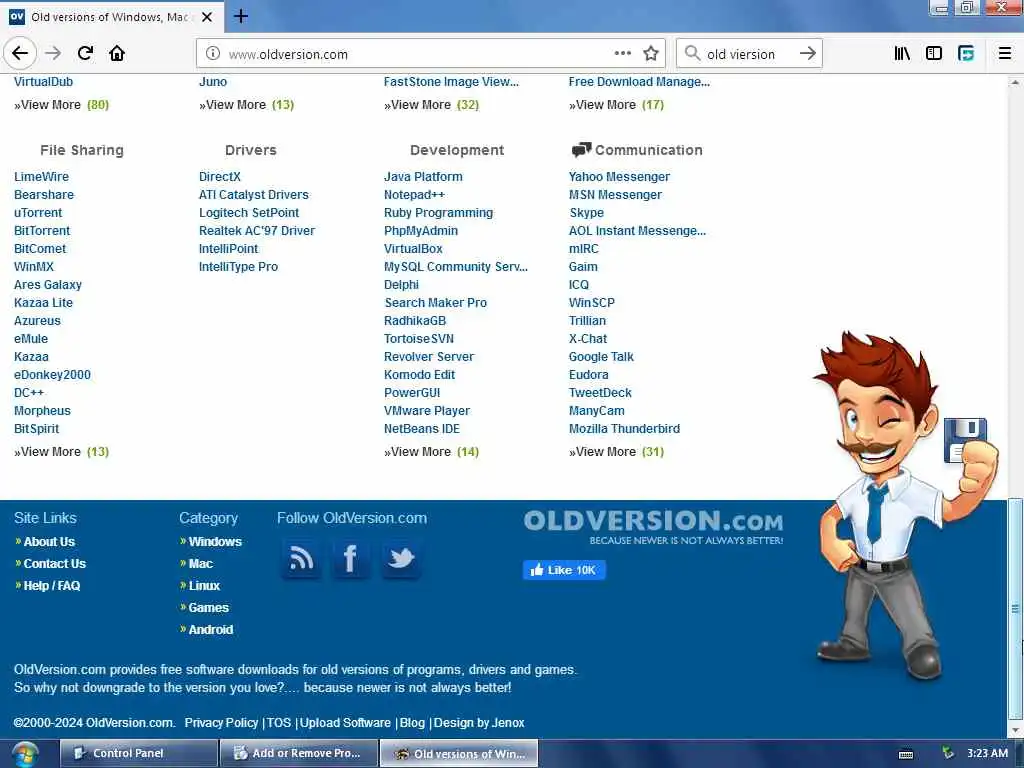Click the teal extension icon in toolbar
Viewport: 1024px width, 768px height.
coord(966,54)
